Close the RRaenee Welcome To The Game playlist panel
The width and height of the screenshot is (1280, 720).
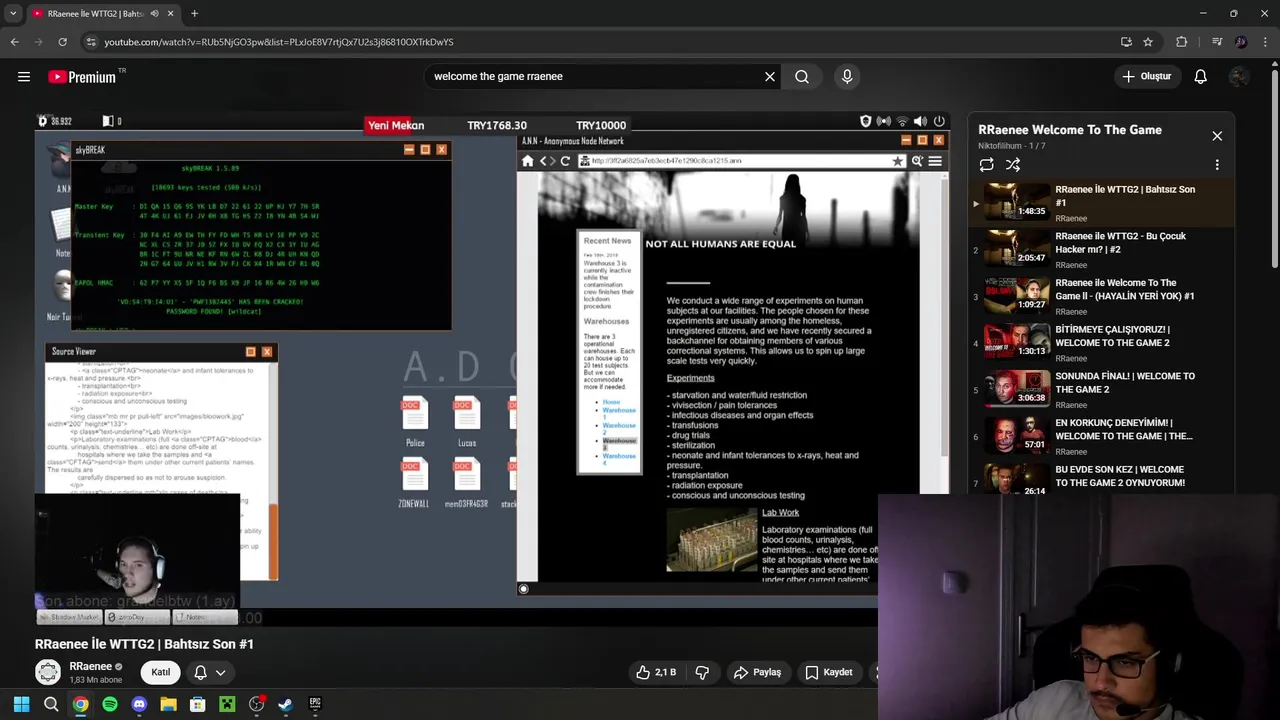[x=1217, y=136]
